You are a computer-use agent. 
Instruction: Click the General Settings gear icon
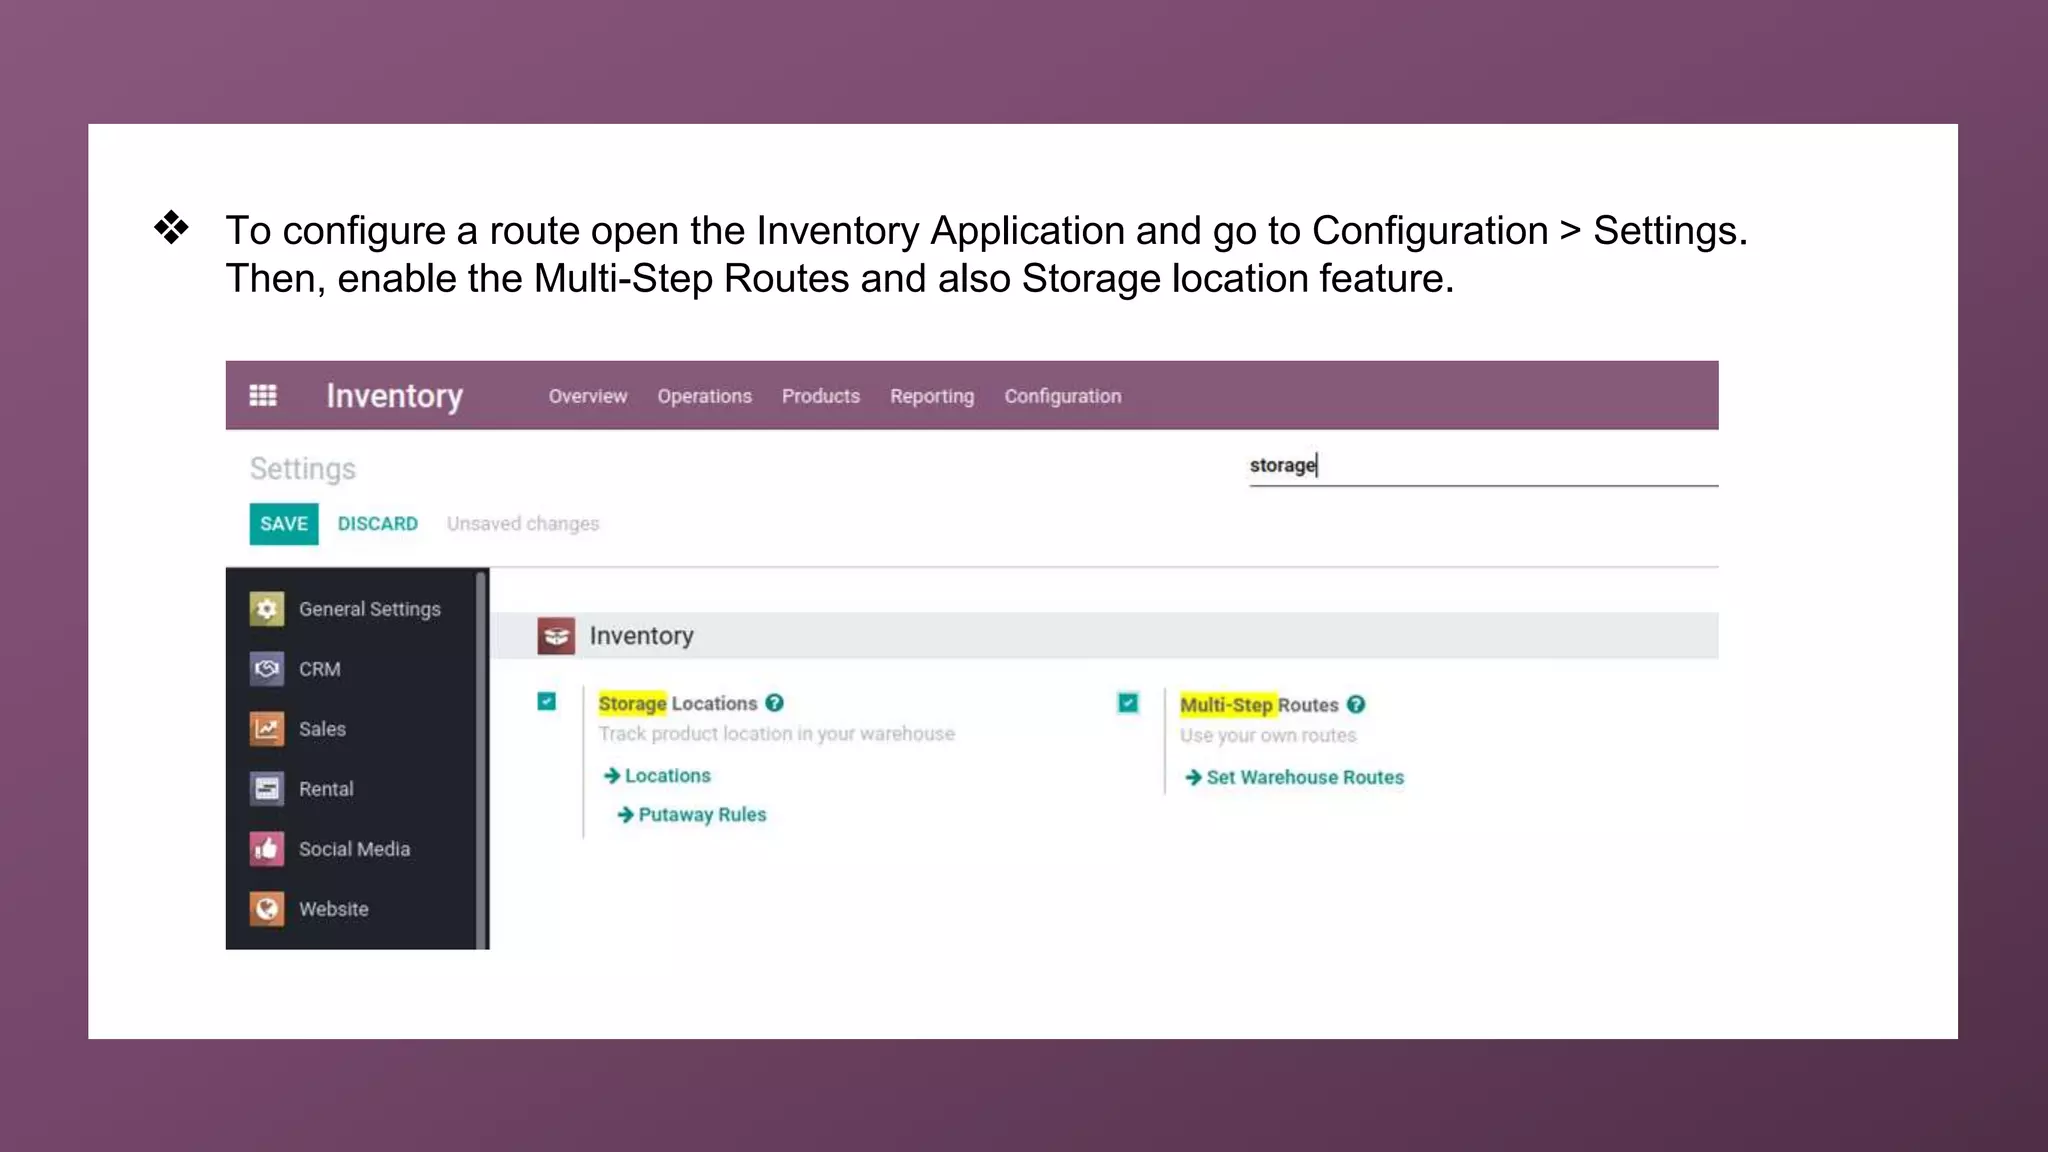coord(267,609)
